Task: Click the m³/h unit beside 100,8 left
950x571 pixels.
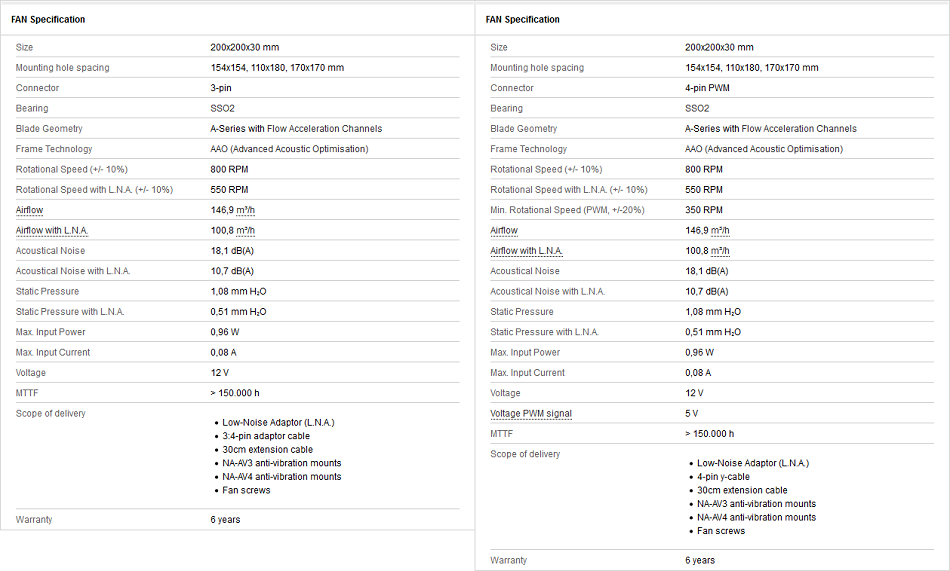Action: click(x=245, y=230)
